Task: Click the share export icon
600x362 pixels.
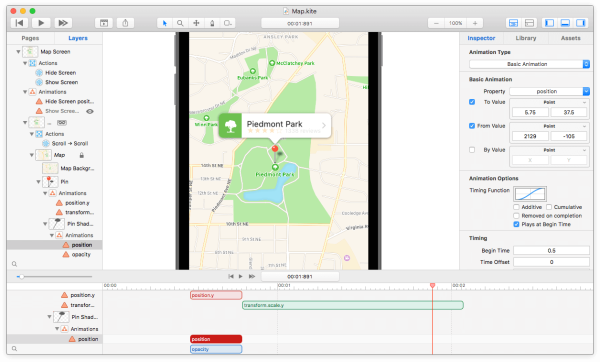Action: pos(125,23)
